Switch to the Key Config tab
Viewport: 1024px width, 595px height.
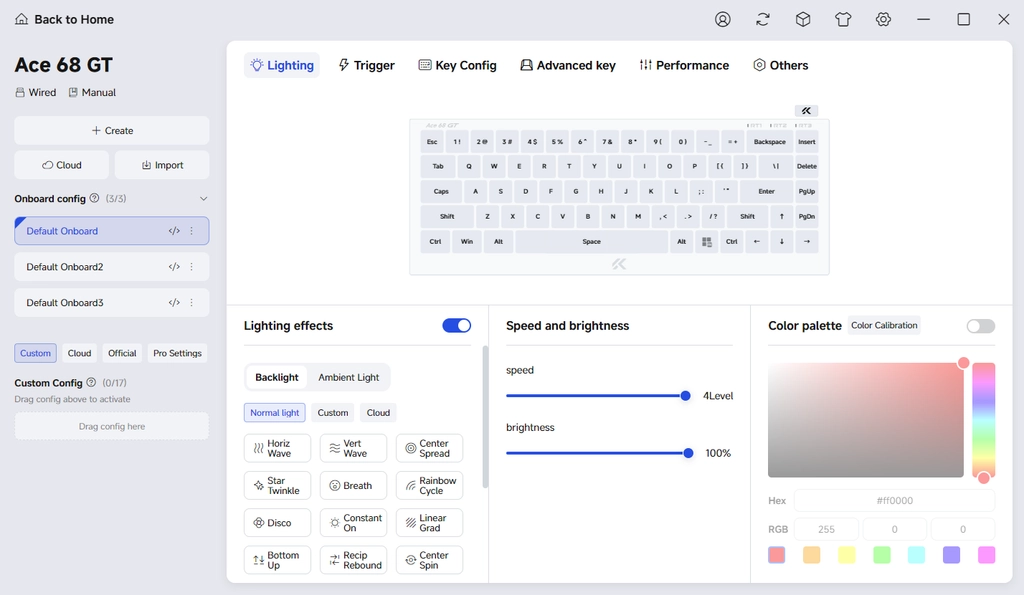[x=457, y=65]
